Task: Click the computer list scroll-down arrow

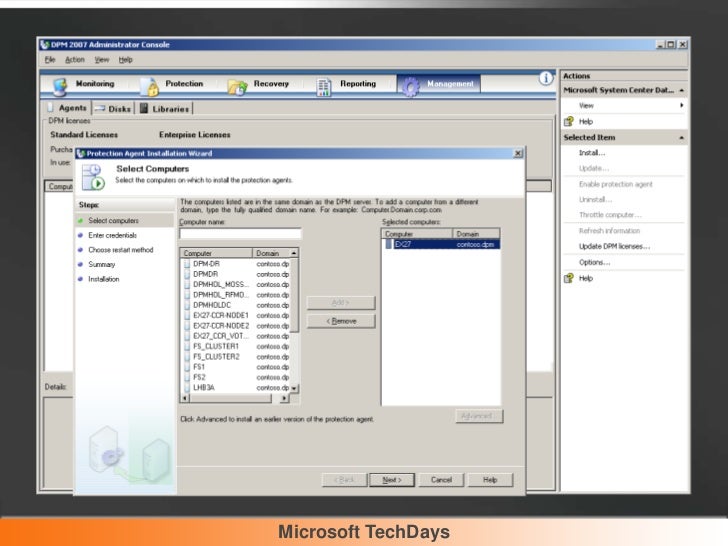Action: 294,388
